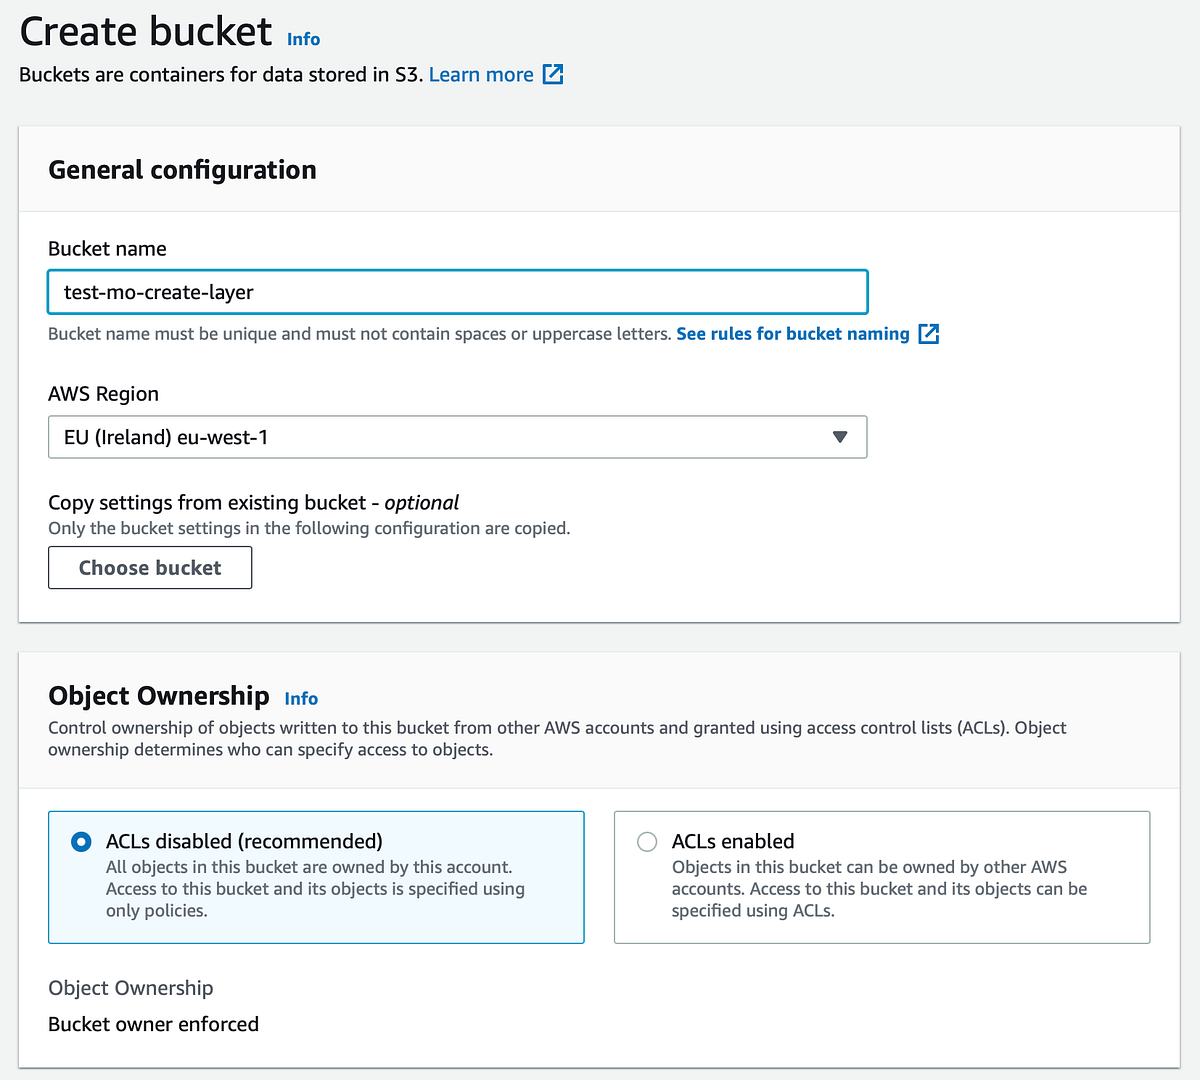Click the Bucket owner enforced text
The width and height of the screenshot is (1200, 1080).
point(153,1024)
